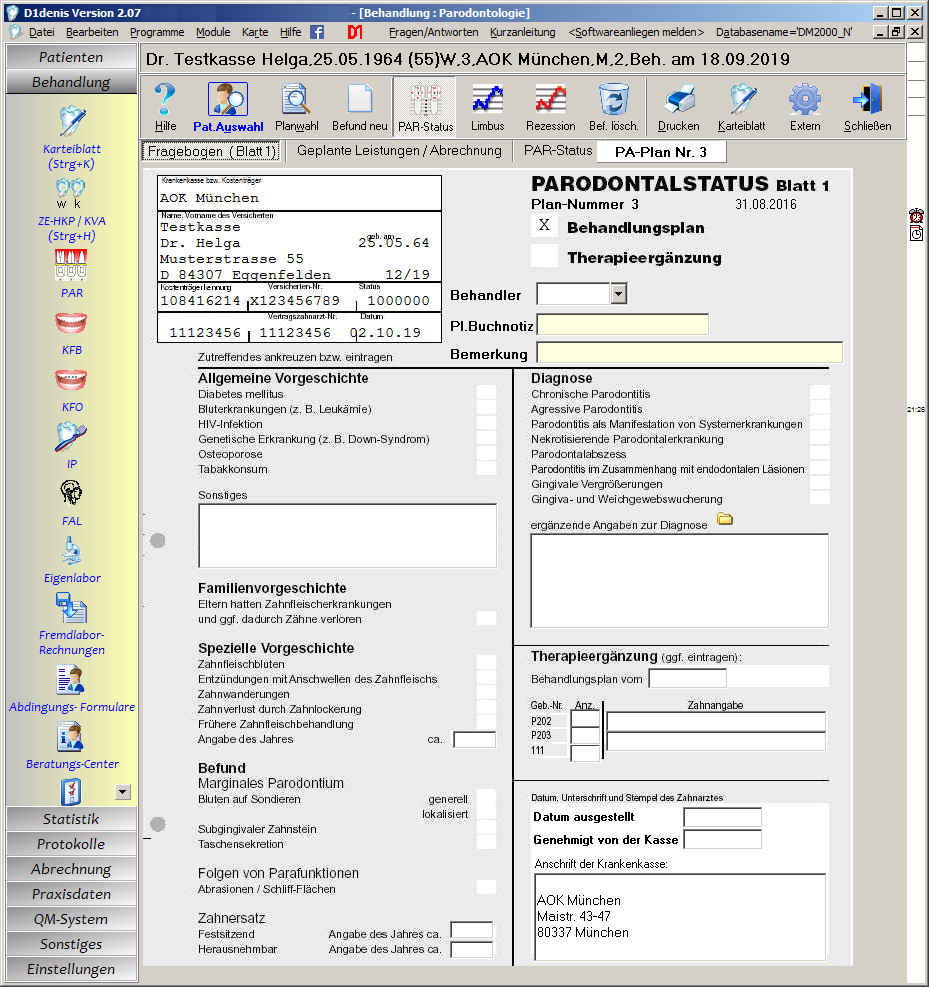This screenshot has width=929, height=987.
Task: Open the Behandler dropdown
Action: pyautogui.click(x=619, y=294)
